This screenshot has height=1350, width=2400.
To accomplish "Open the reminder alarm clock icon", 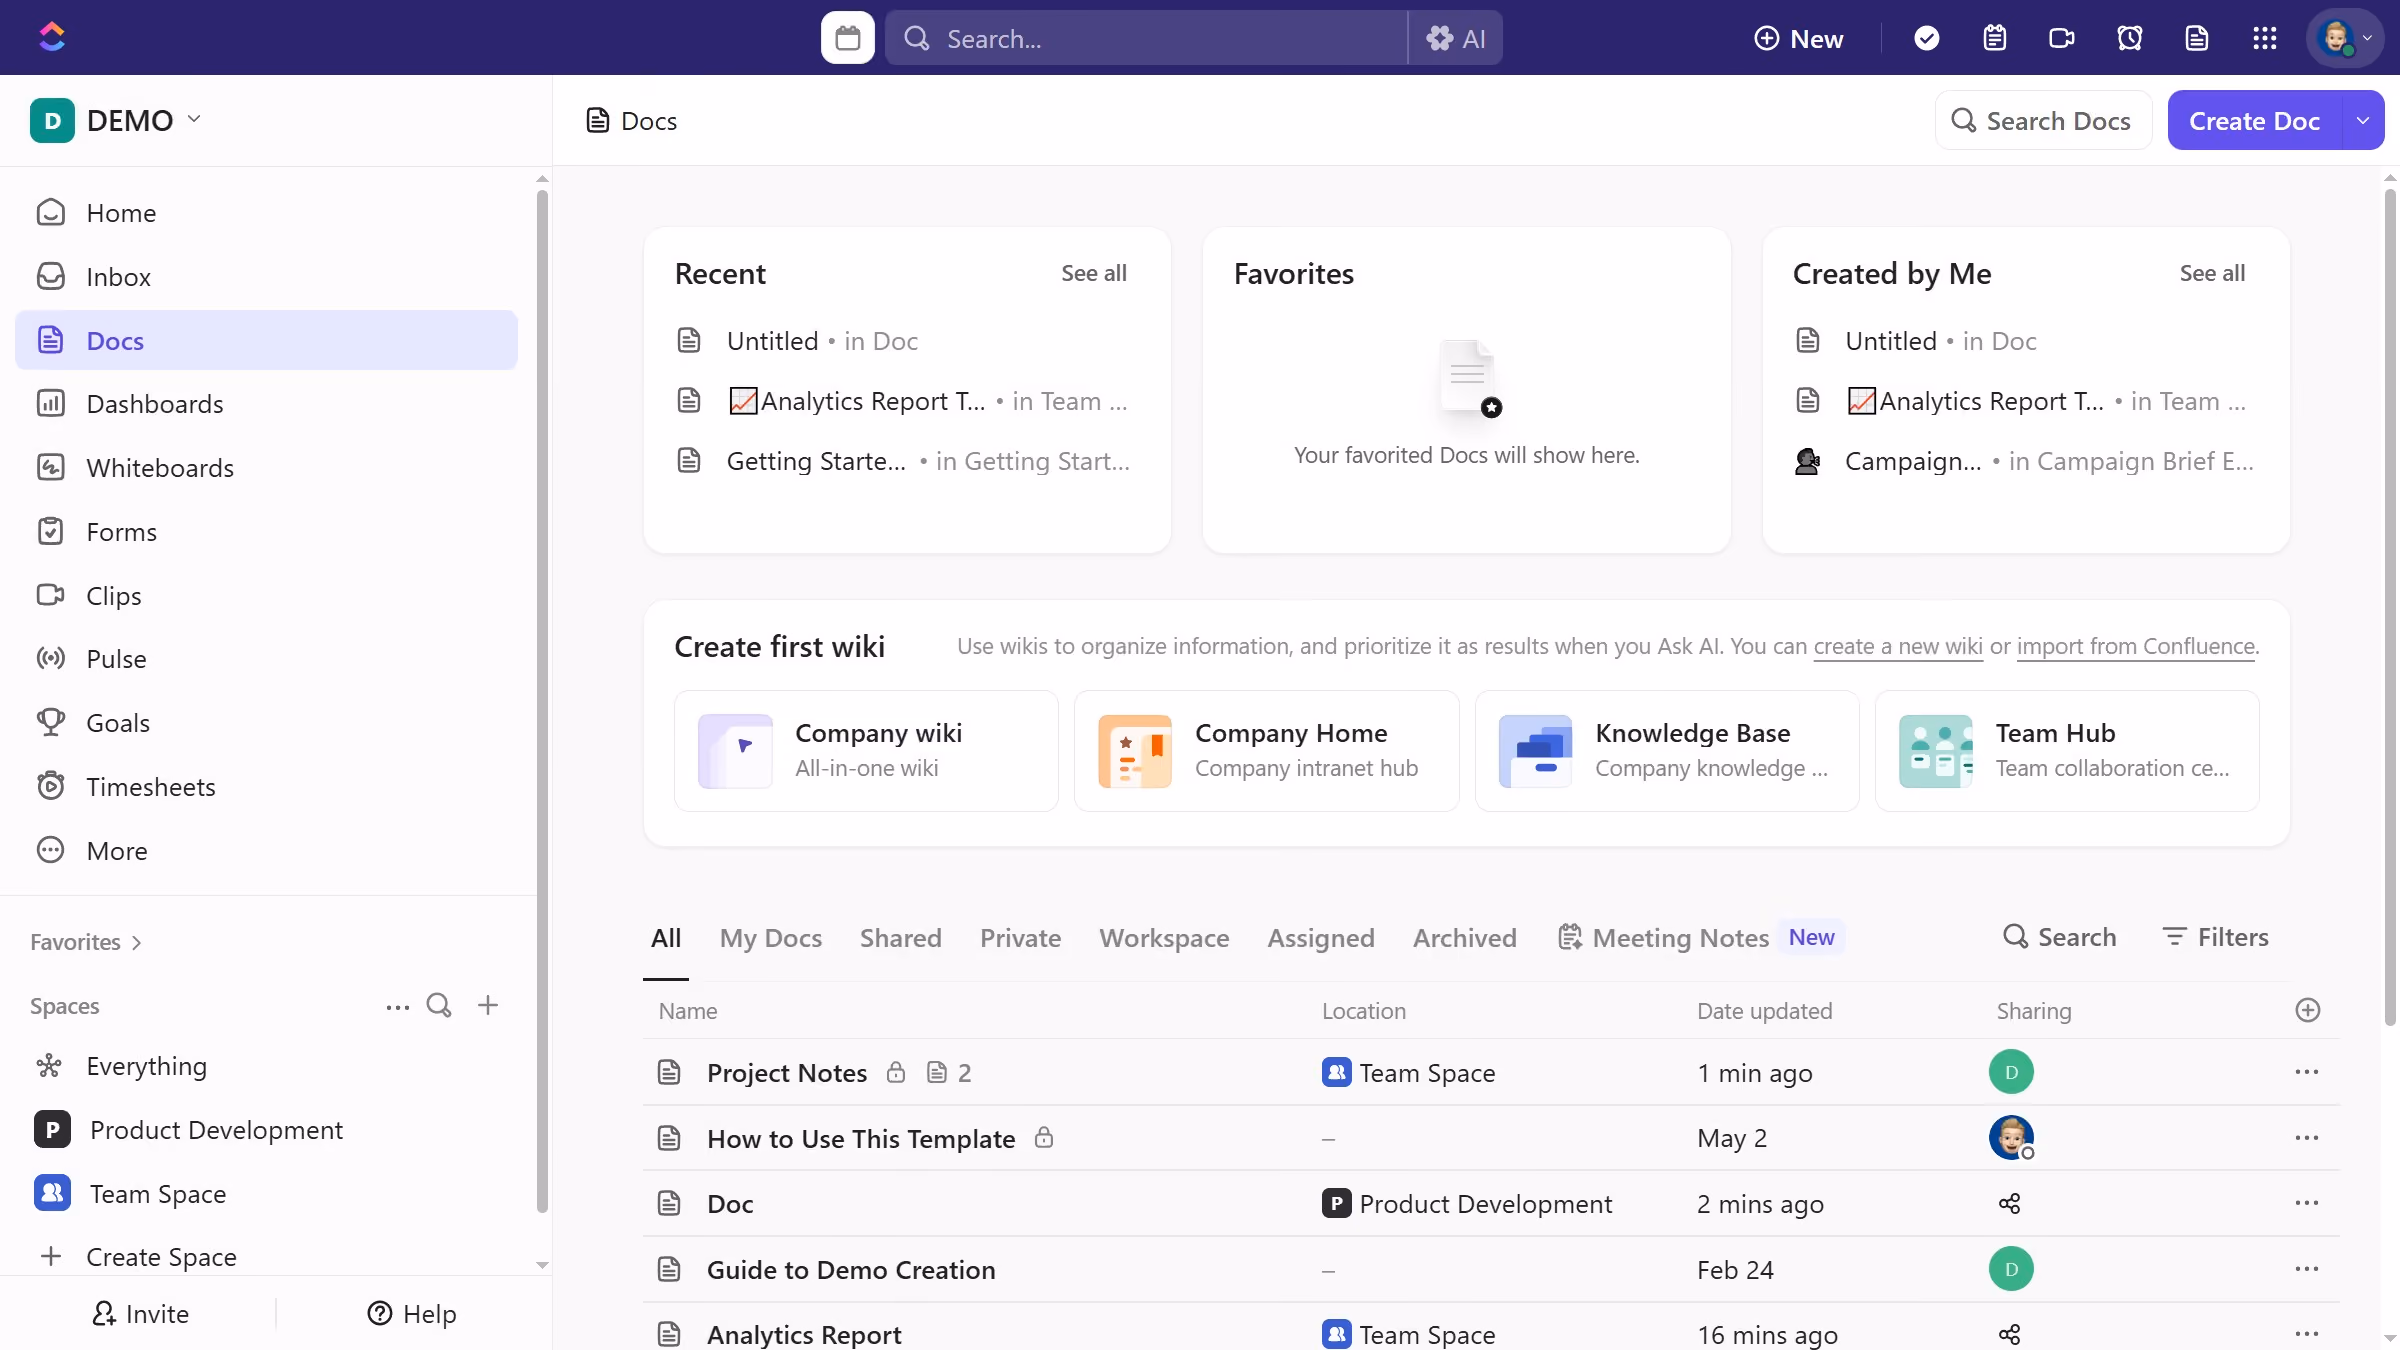I will 2130,38.
